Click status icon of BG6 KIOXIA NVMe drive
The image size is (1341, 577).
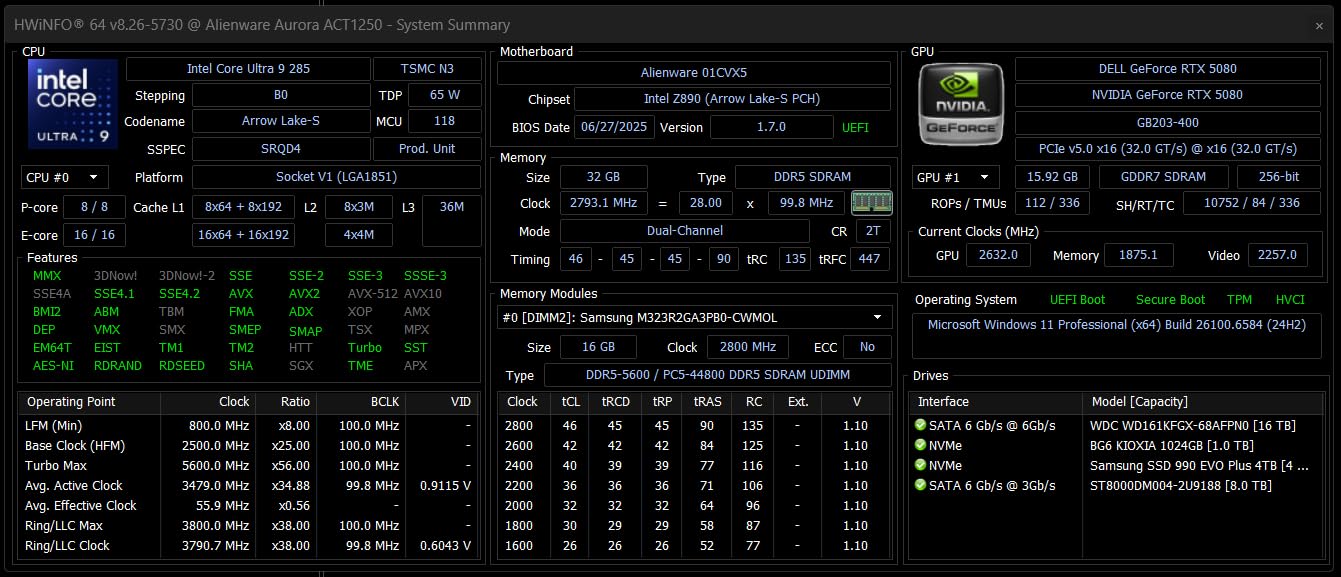tap(920, 446)
